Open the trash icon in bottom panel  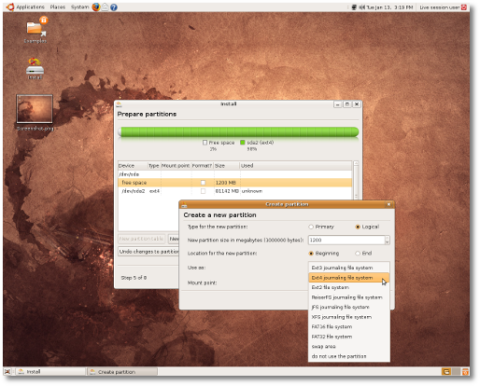tap(466, 371)
